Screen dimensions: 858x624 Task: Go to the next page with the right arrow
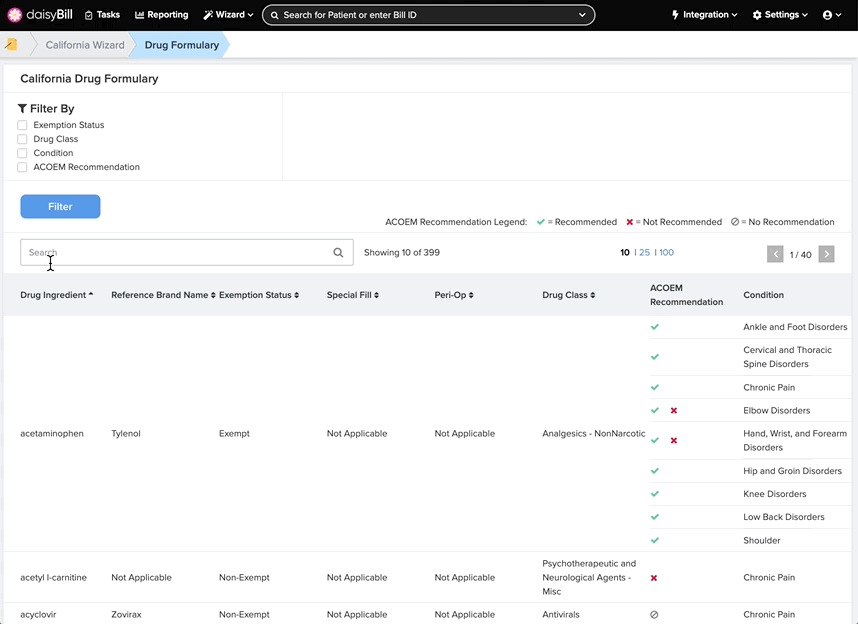tap(826, 254)
